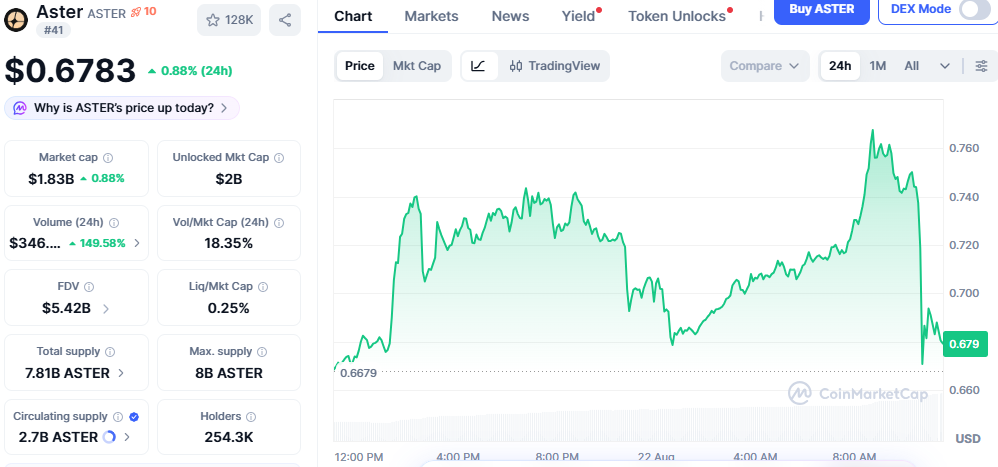Expand the Volume (24h) details chevron
The image size is (998, 467).
tap(137, 243)
